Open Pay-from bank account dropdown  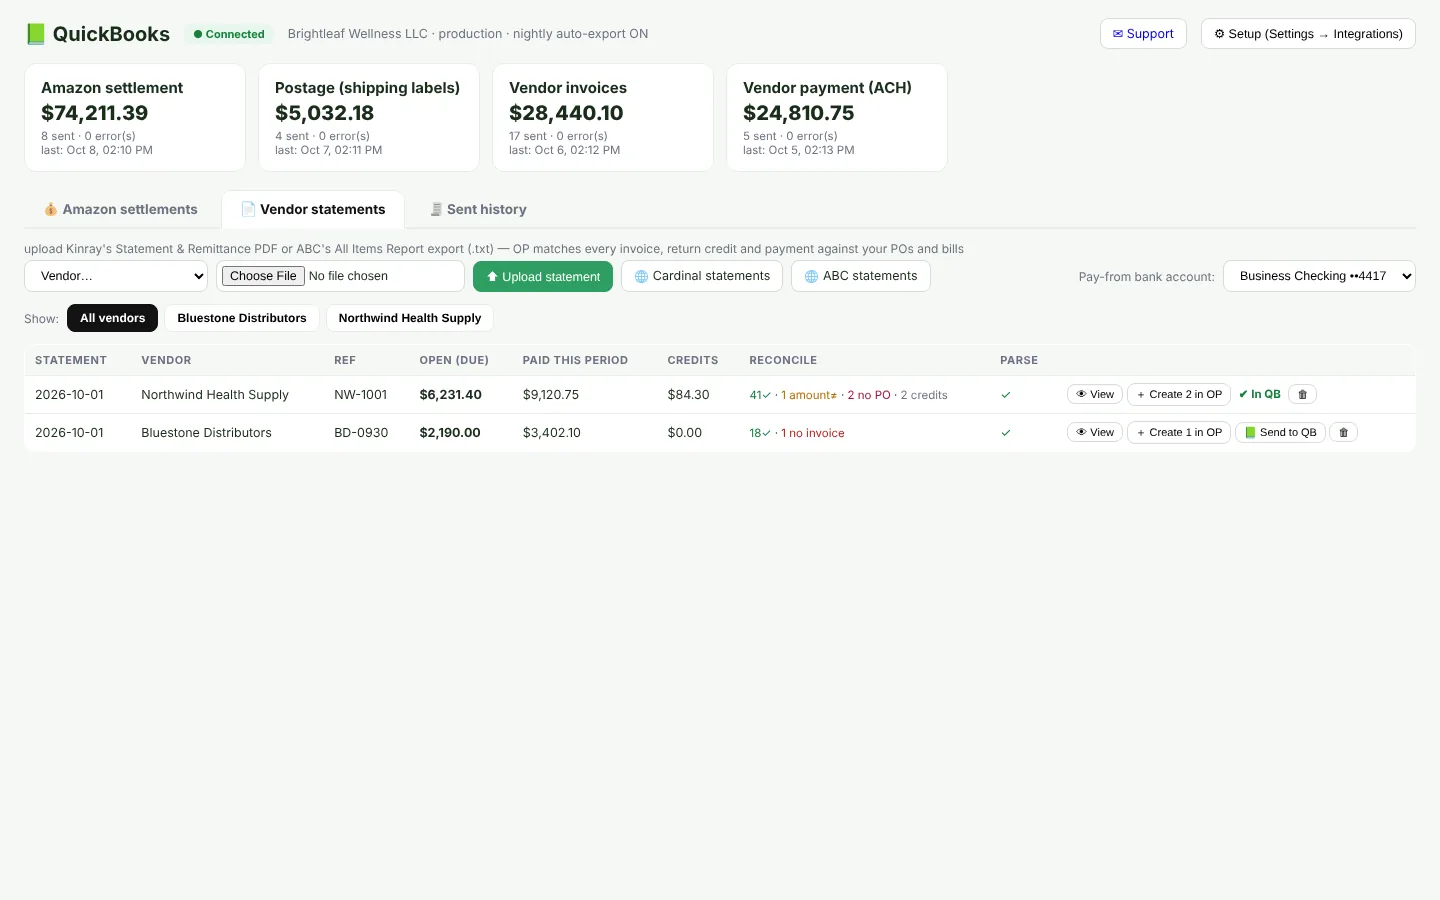(1319, 276)
